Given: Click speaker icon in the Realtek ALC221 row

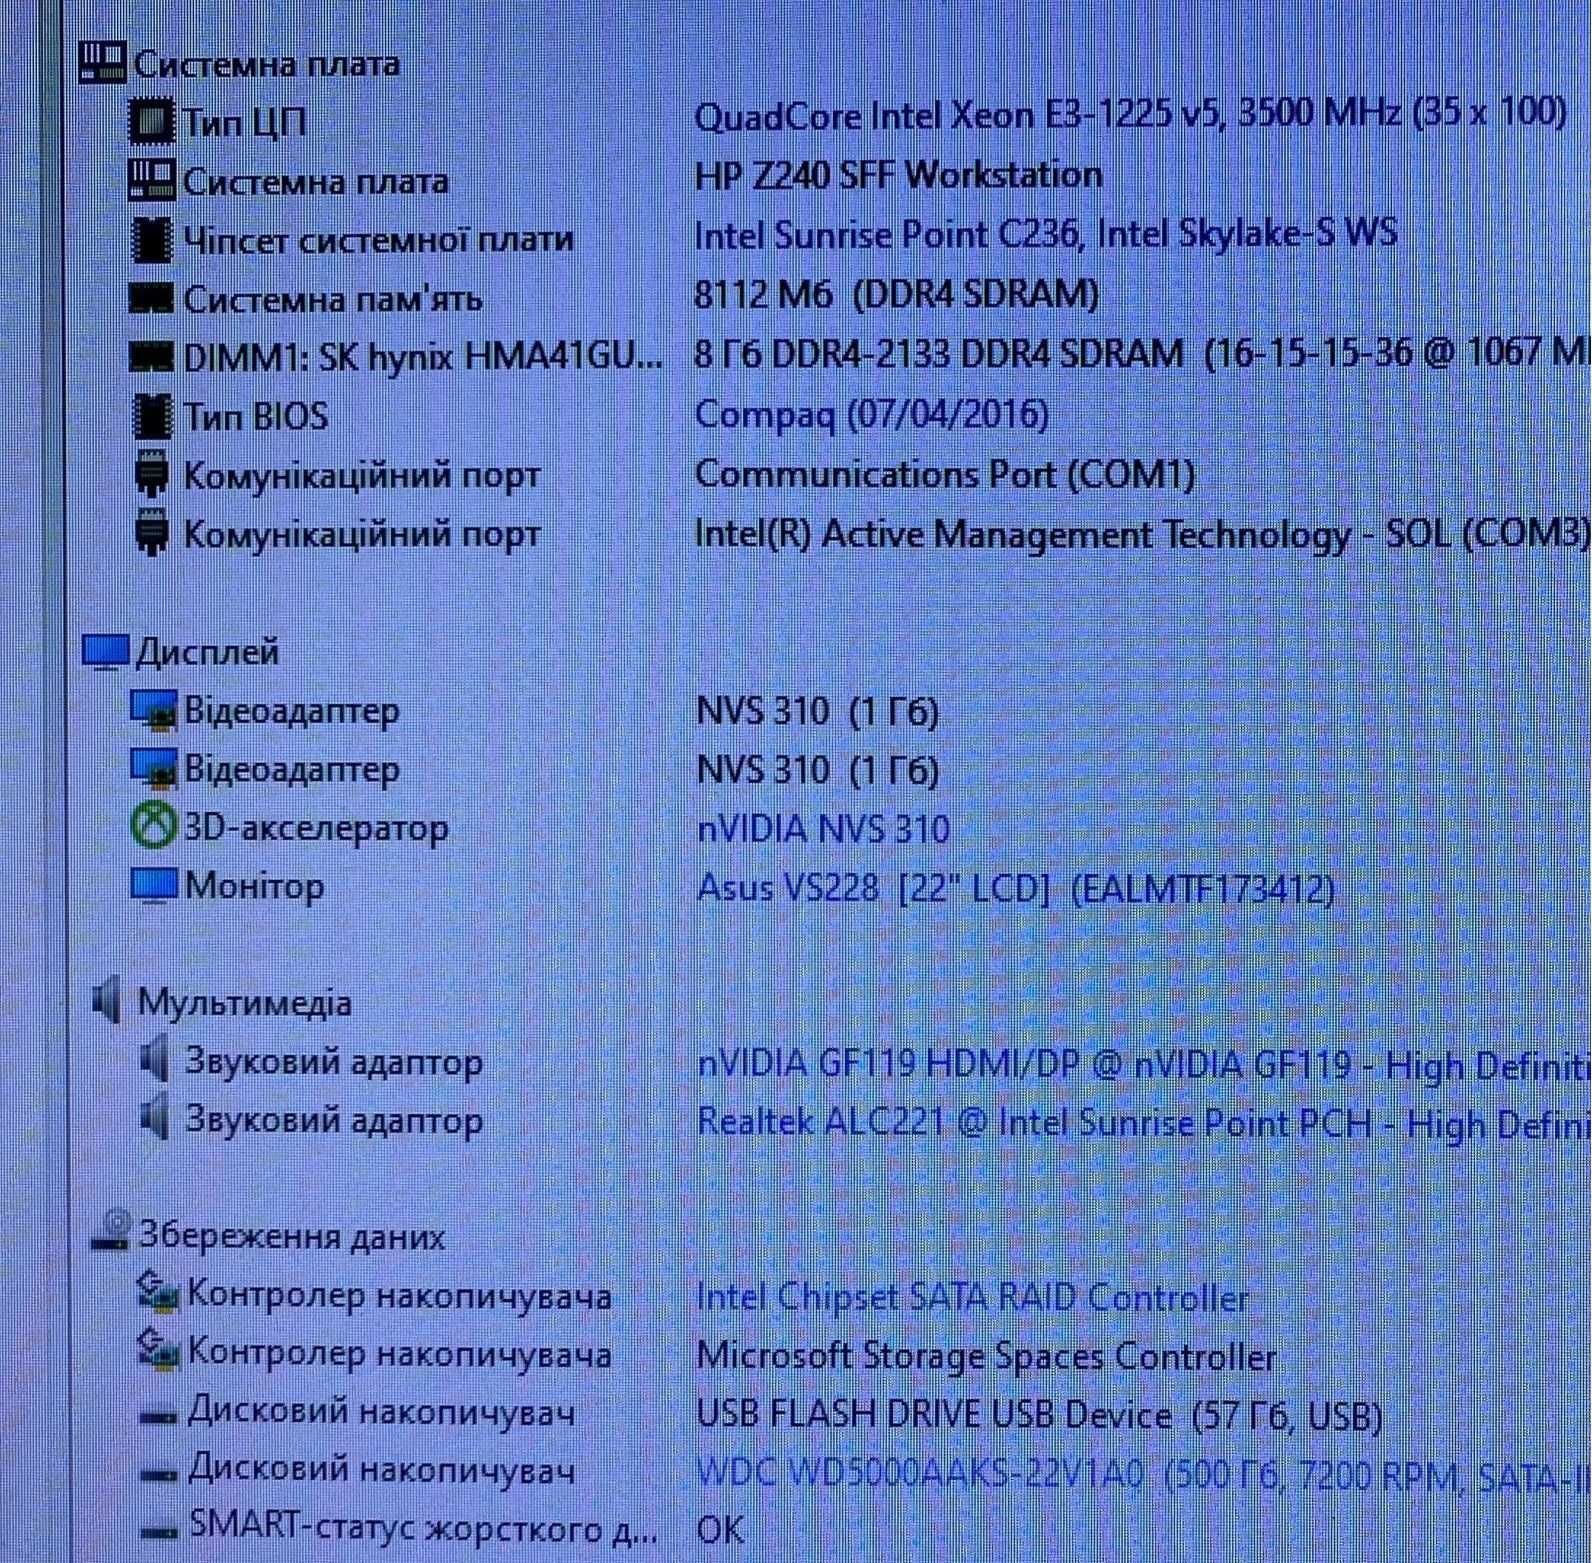Looking at the screenshot, I should 154,1118.
